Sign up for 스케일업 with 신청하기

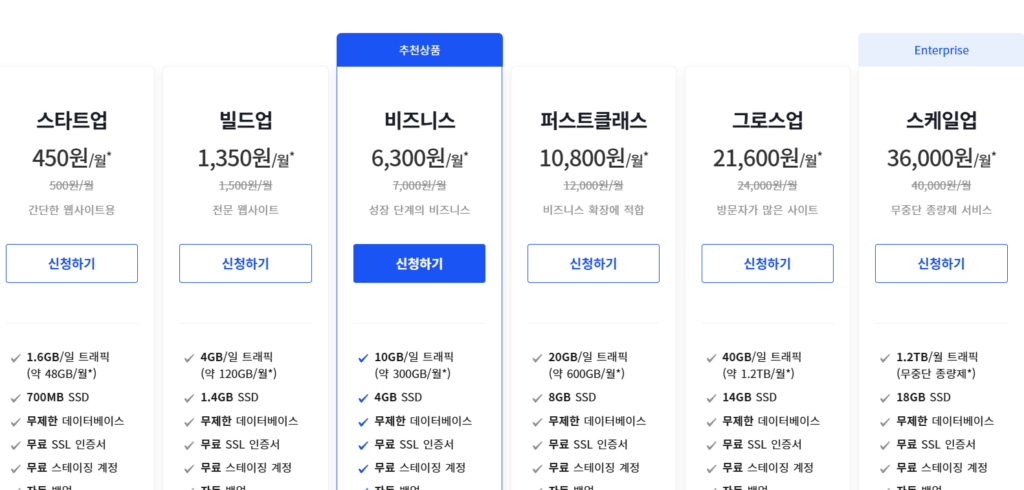(941, 264)
